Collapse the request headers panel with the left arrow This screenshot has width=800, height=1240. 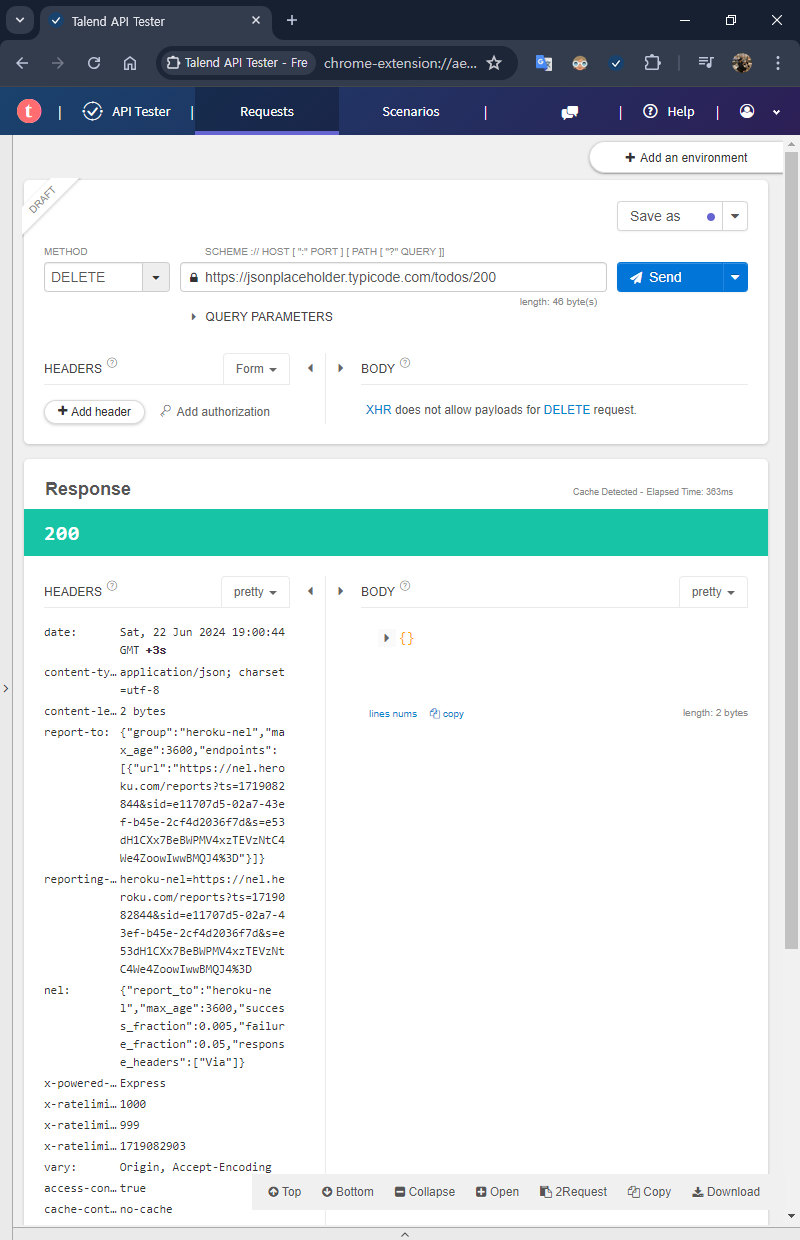point(310,369)
